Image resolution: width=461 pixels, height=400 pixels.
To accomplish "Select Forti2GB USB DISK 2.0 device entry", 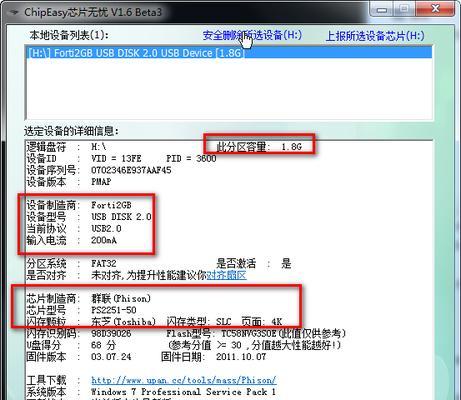I will click(229, 53).
